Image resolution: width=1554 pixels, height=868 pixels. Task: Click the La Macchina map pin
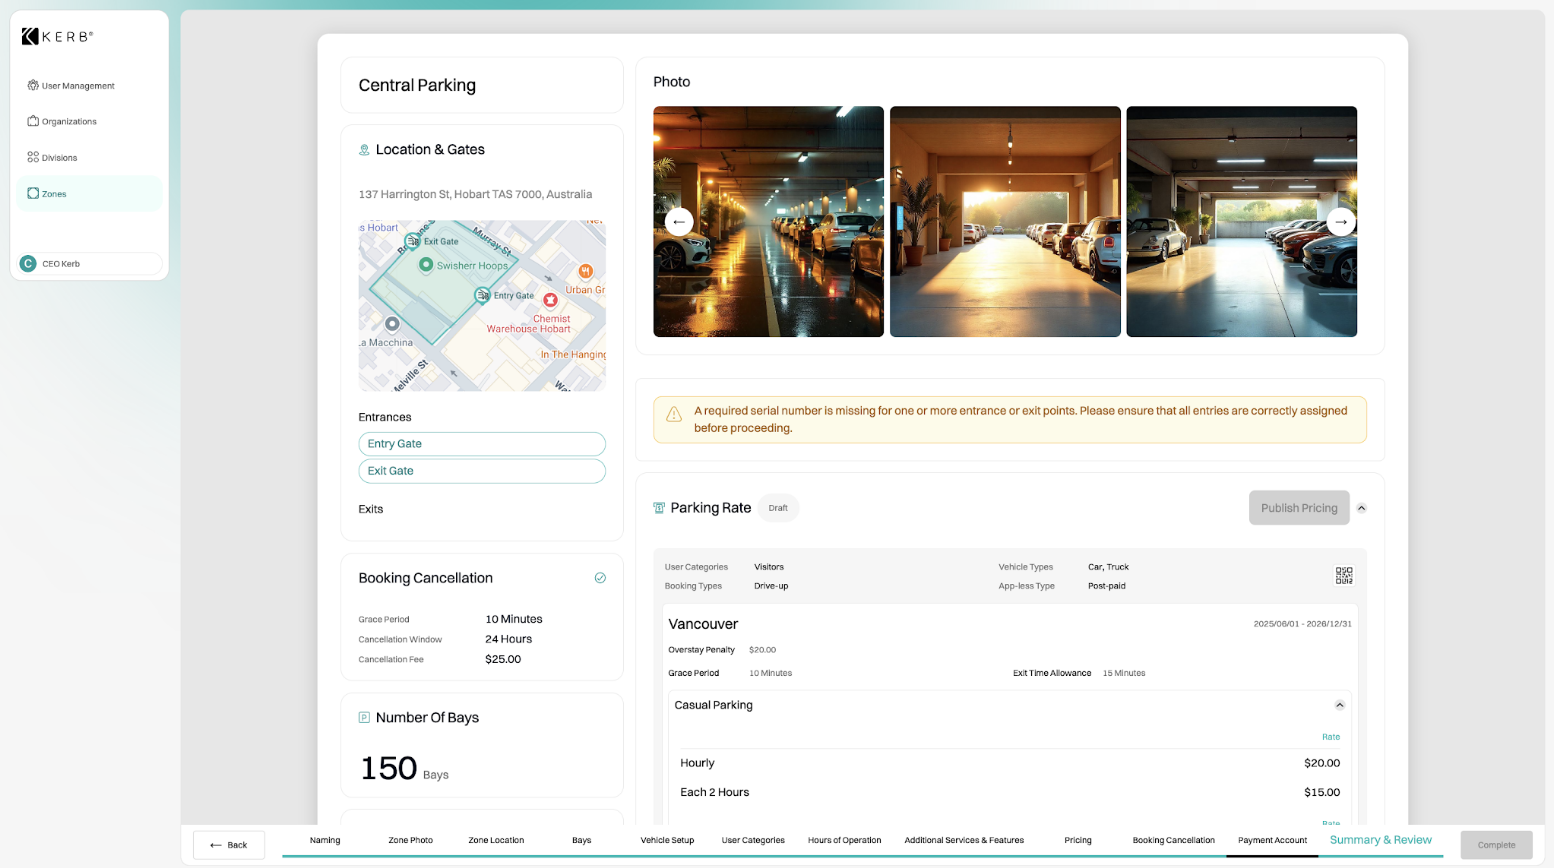[x=392, y=324]
